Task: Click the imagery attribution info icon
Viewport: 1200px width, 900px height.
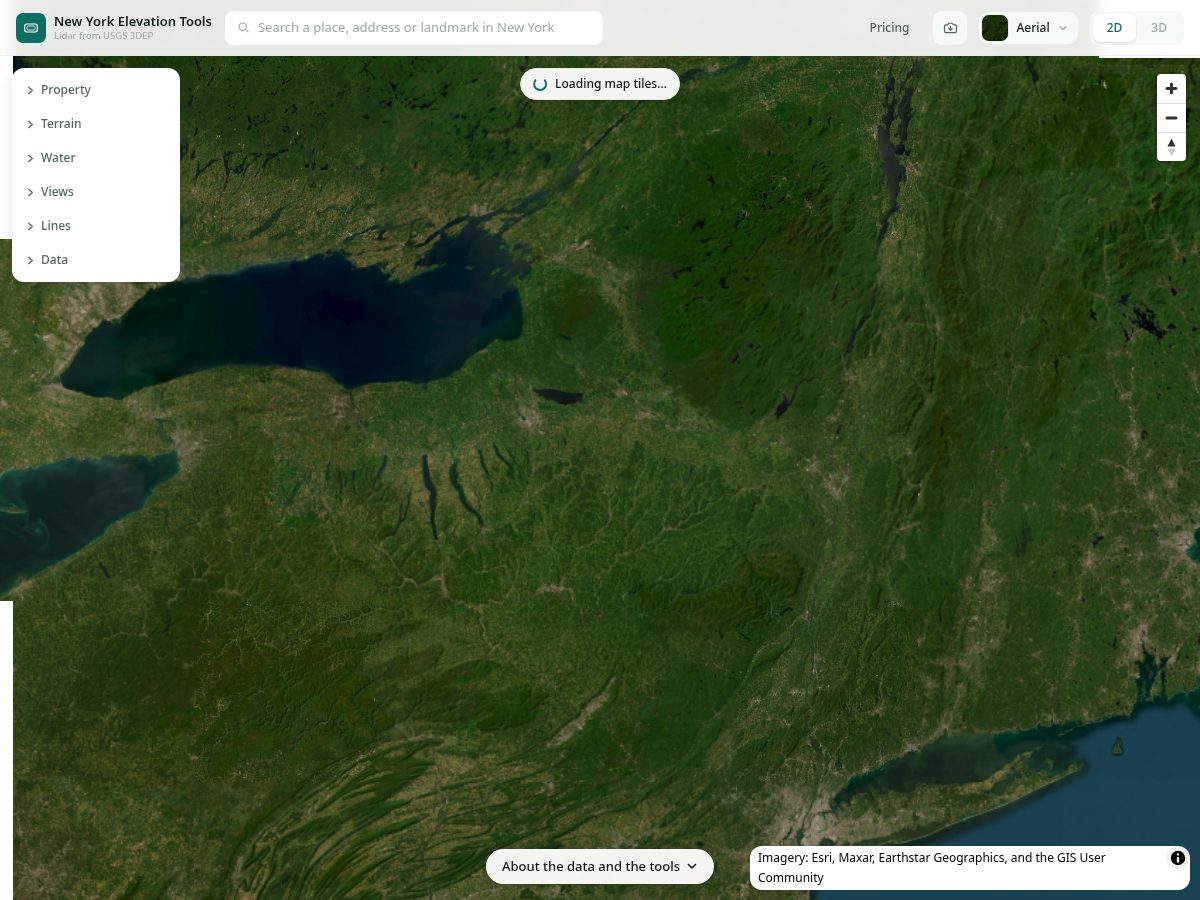Action: click(1178, 858)
